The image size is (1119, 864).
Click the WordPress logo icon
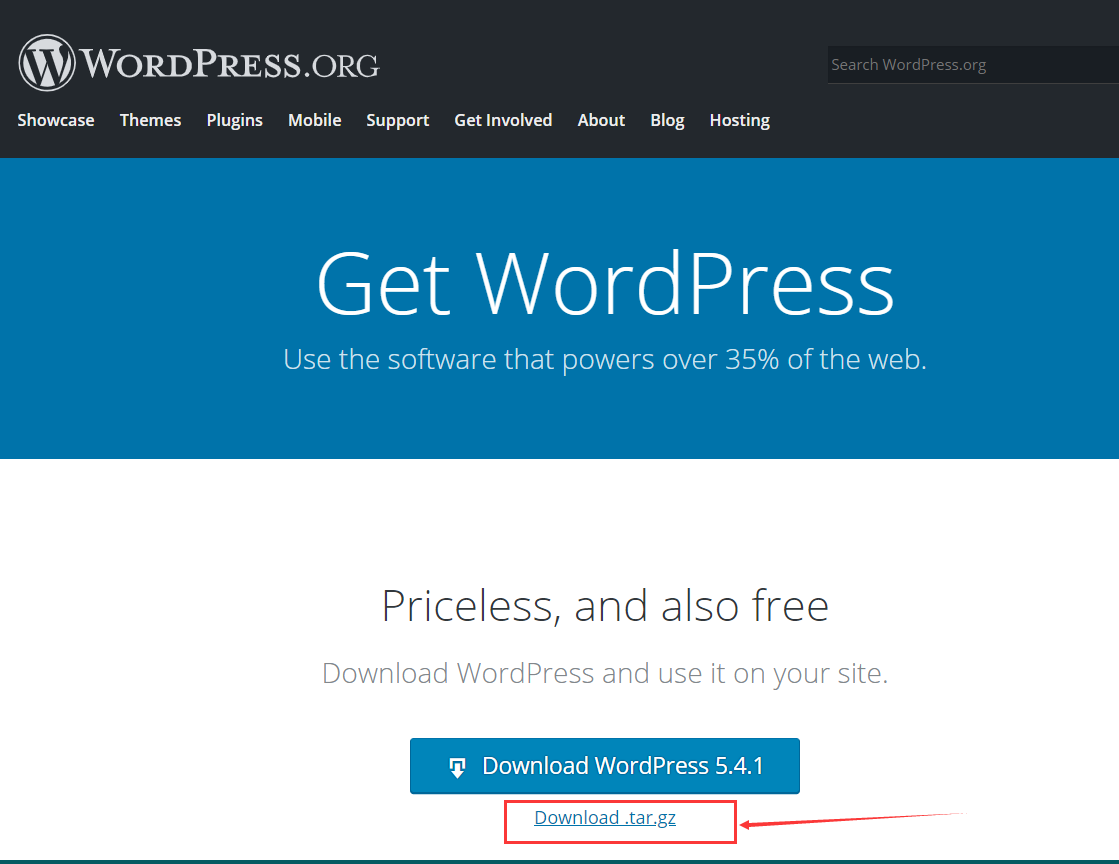point(47,63)
